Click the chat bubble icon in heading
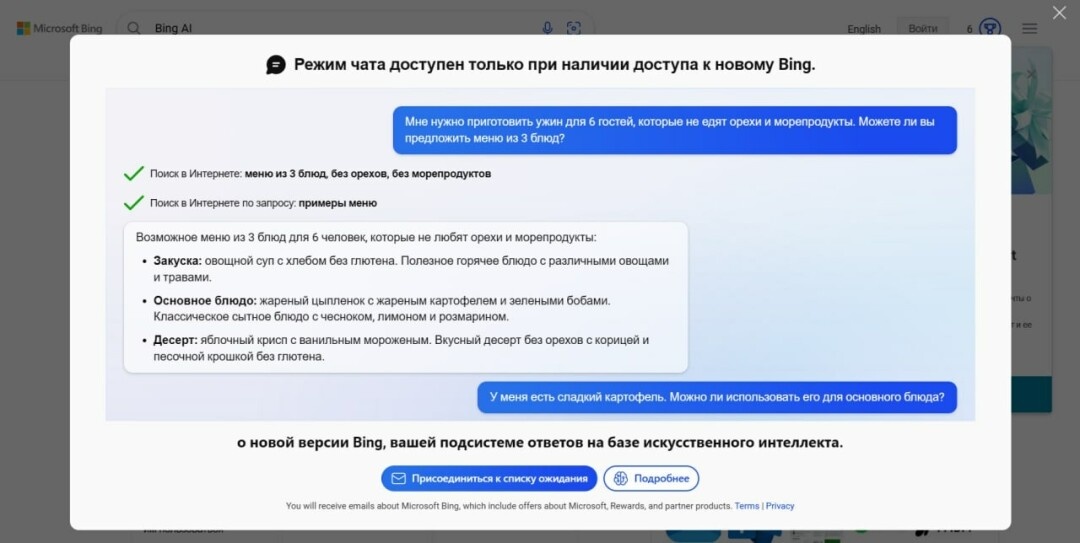This screenshot has width=1080, height=543. click(276, 65)
